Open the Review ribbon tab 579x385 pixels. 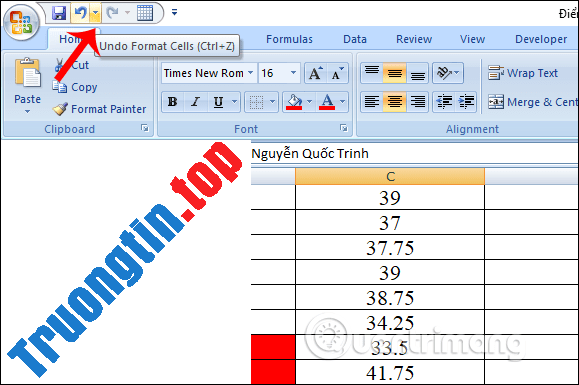coord(414,39)
